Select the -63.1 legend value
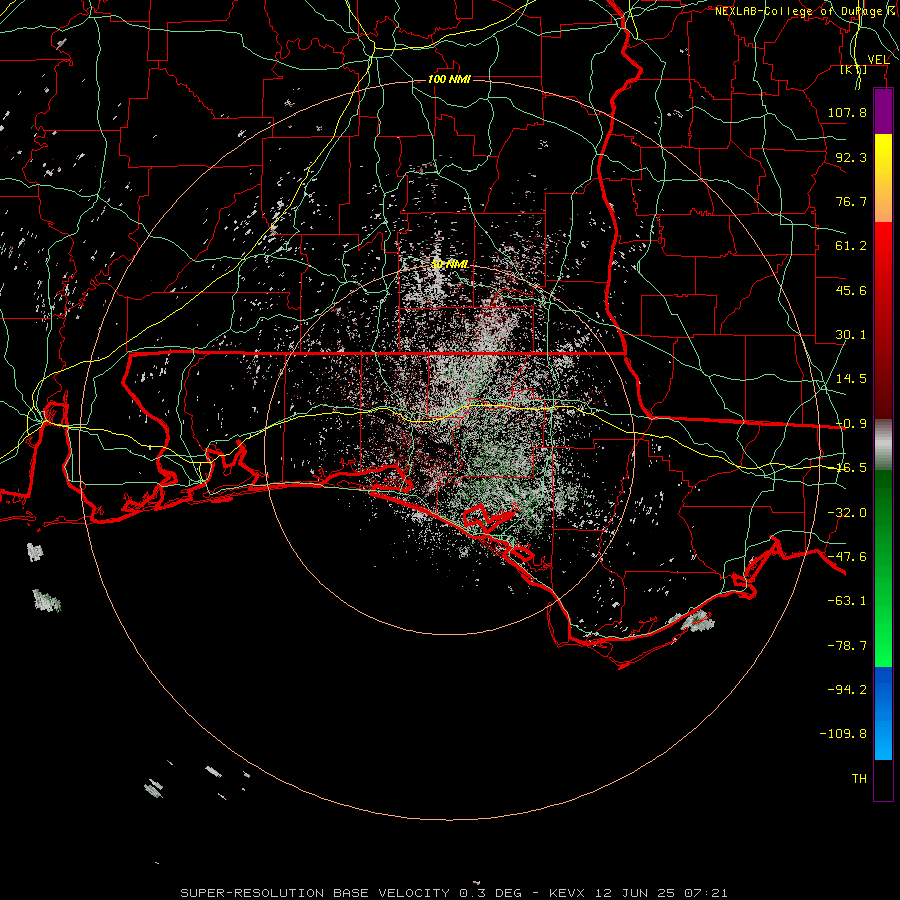Screen dimensions: 900x900 [x=847, y=601]
